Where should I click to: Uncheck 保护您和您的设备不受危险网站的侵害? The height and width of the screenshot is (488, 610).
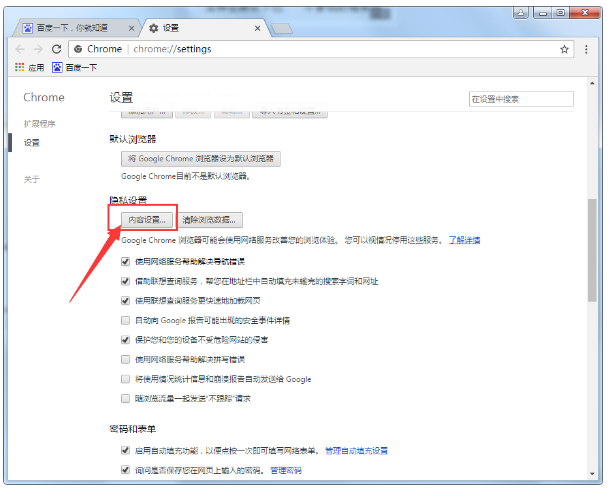[x=125, y=340]
